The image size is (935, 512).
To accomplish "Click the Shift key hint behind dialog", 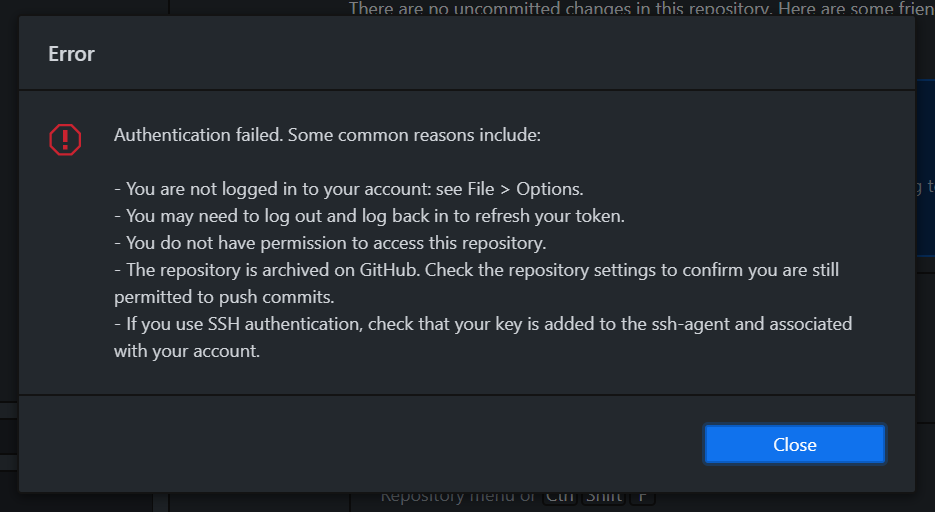I will click(x=604, y=497).
